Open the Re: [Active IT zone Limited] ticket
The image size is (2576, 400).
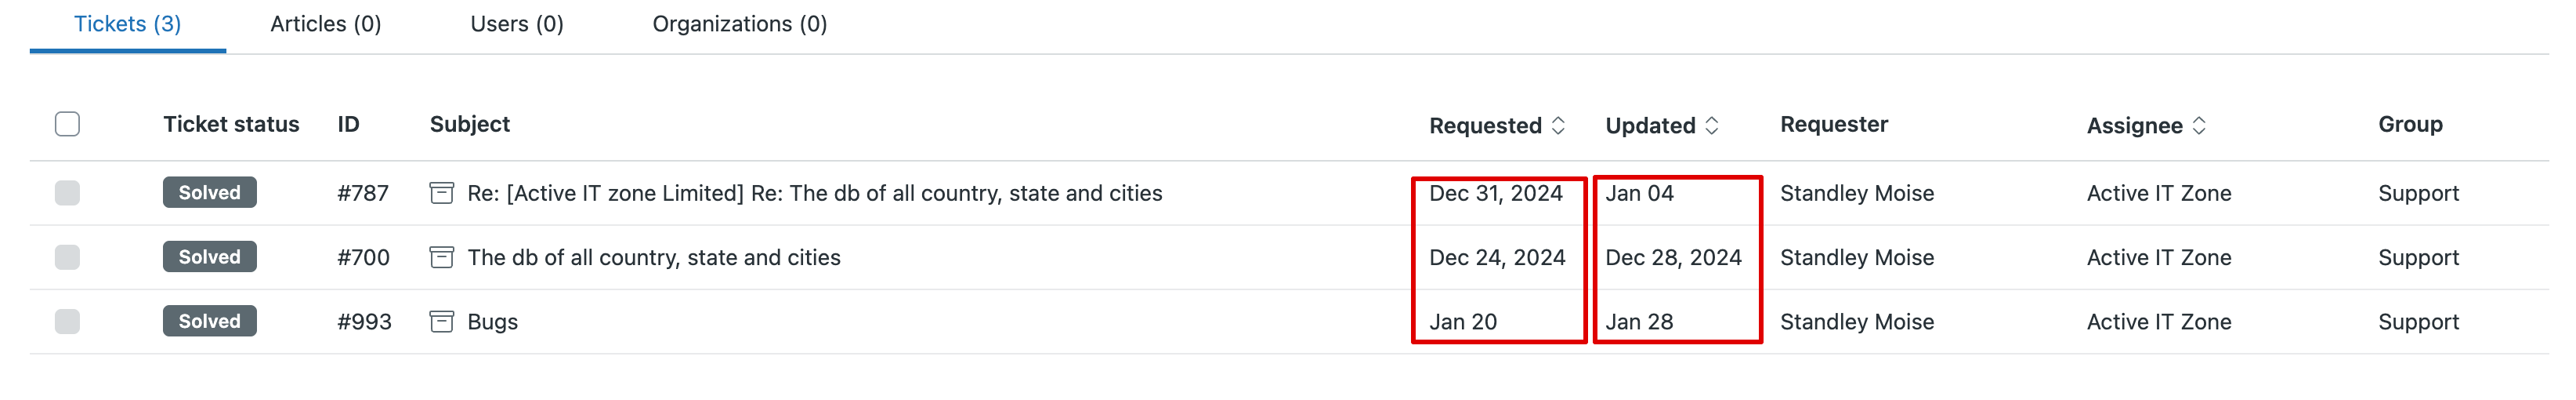pyautogui.click(x=814, y=194)
